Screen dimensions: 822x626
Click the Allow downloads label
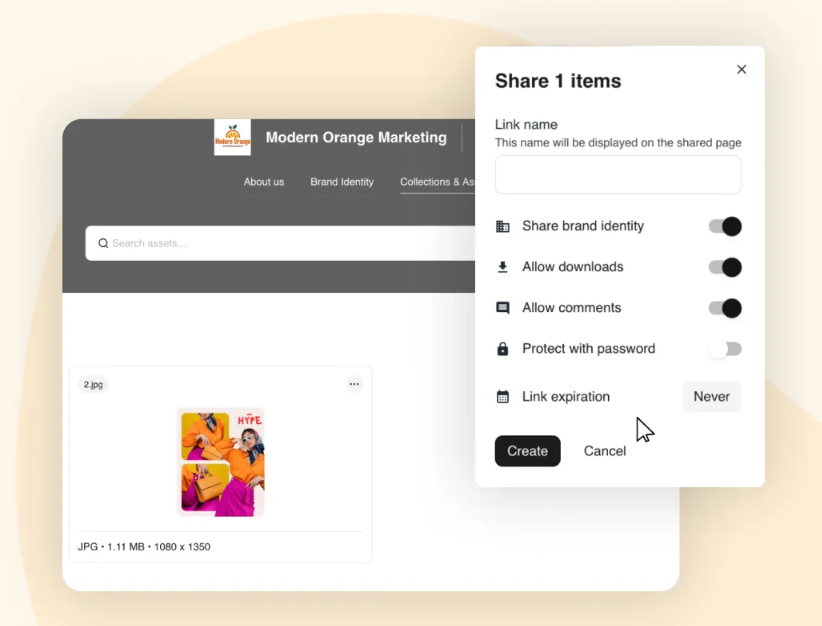[x=572, y=267]
